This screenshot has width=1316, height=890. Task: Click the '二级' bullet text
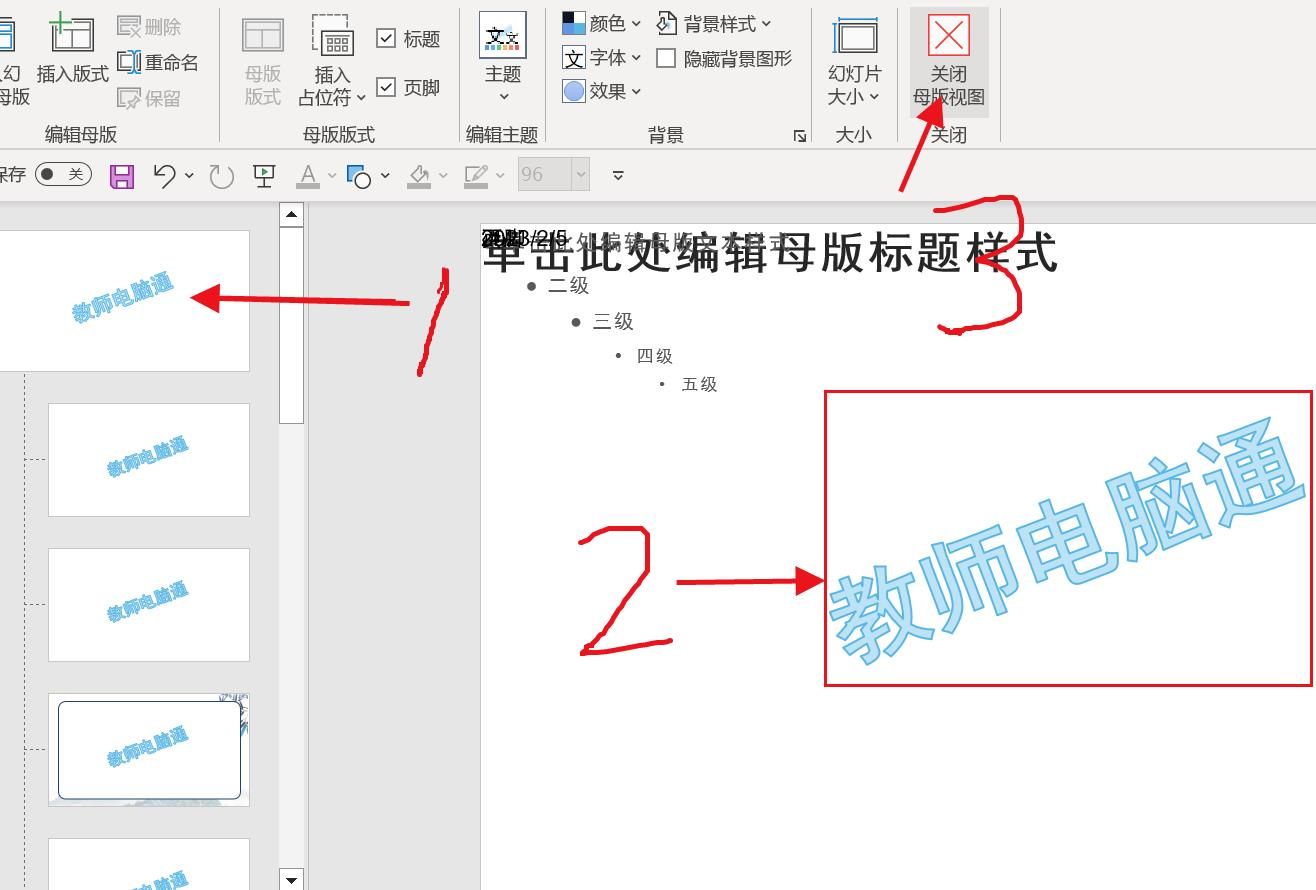(x=569, y=285)
